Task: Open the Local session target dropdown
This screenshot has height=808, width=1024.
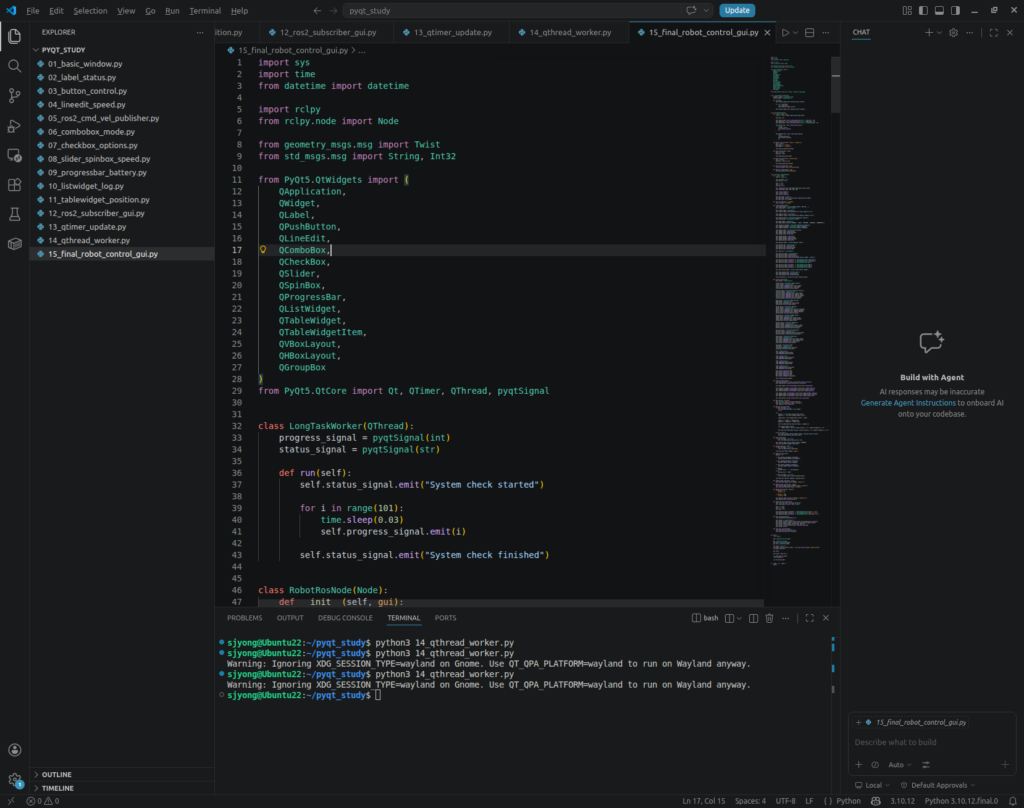Action: 872,785
